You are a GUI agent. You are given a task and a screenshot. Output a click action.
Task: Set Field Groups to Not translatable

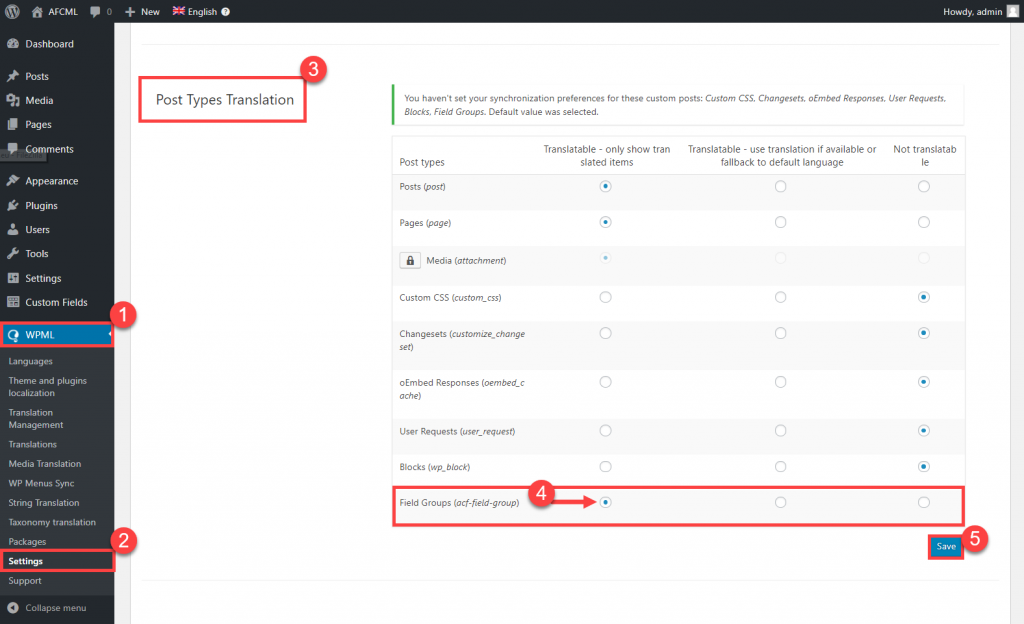[923, 503]
